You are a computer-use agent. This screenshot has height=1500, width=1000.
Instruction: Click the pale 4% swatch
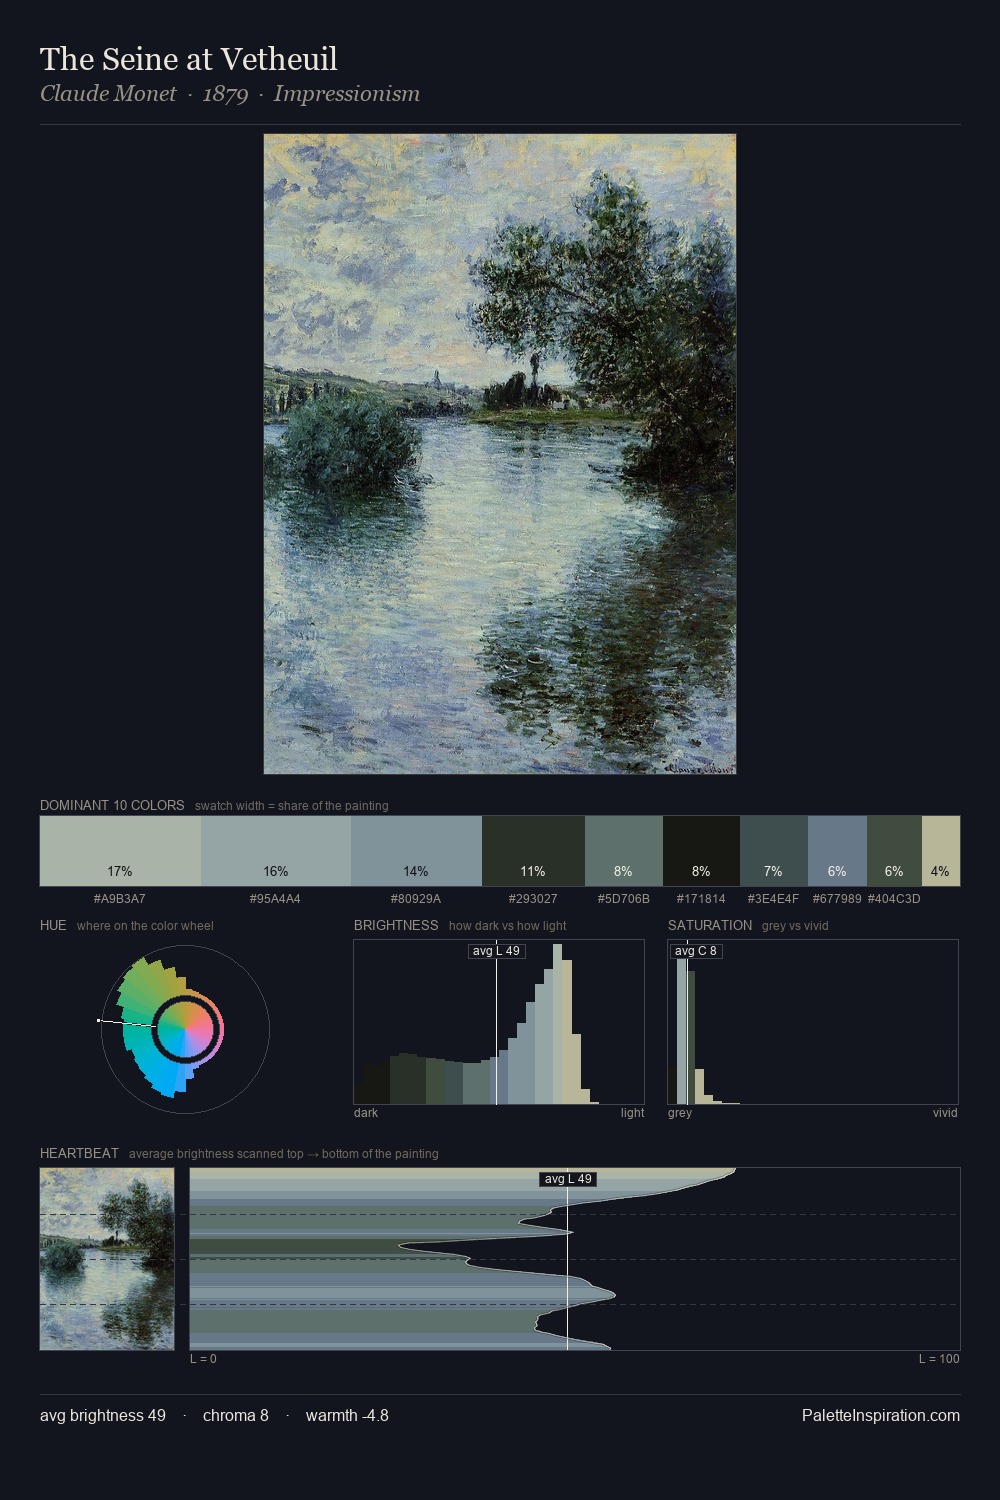[941, 851]
